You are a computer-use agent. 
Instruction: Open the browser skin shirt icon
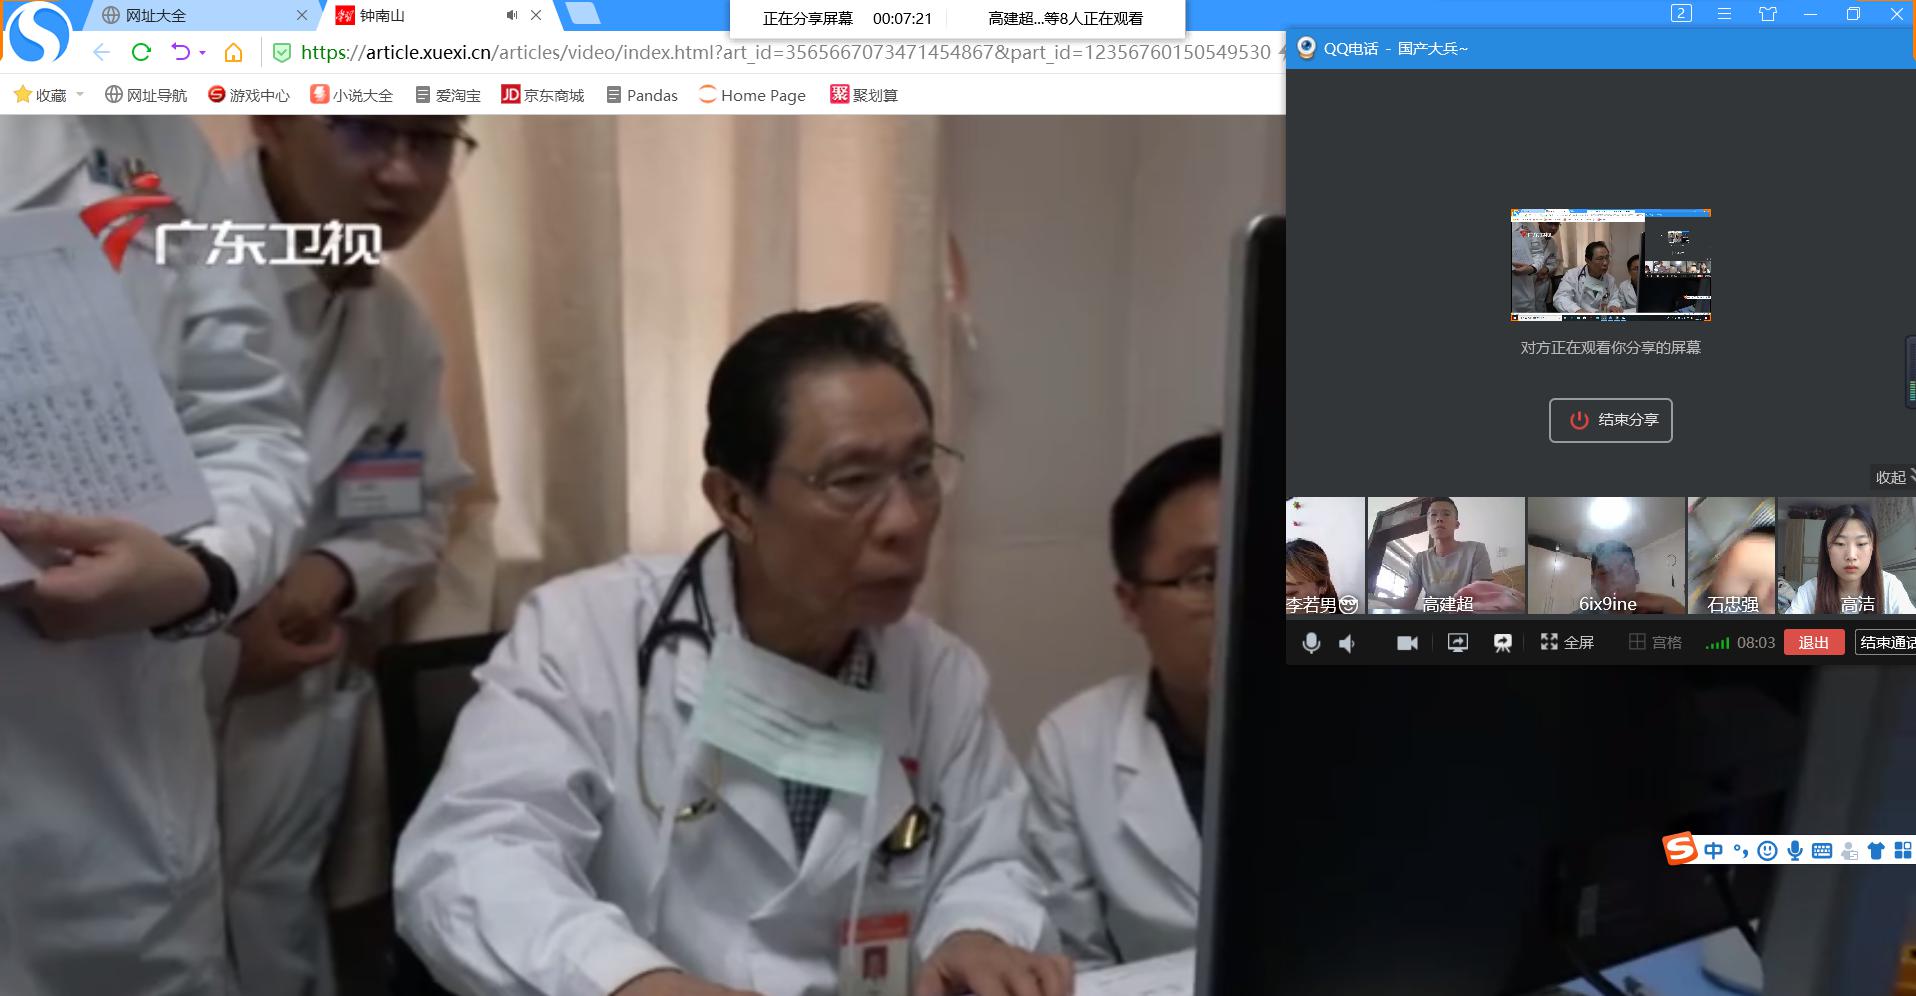point(1768,14)
